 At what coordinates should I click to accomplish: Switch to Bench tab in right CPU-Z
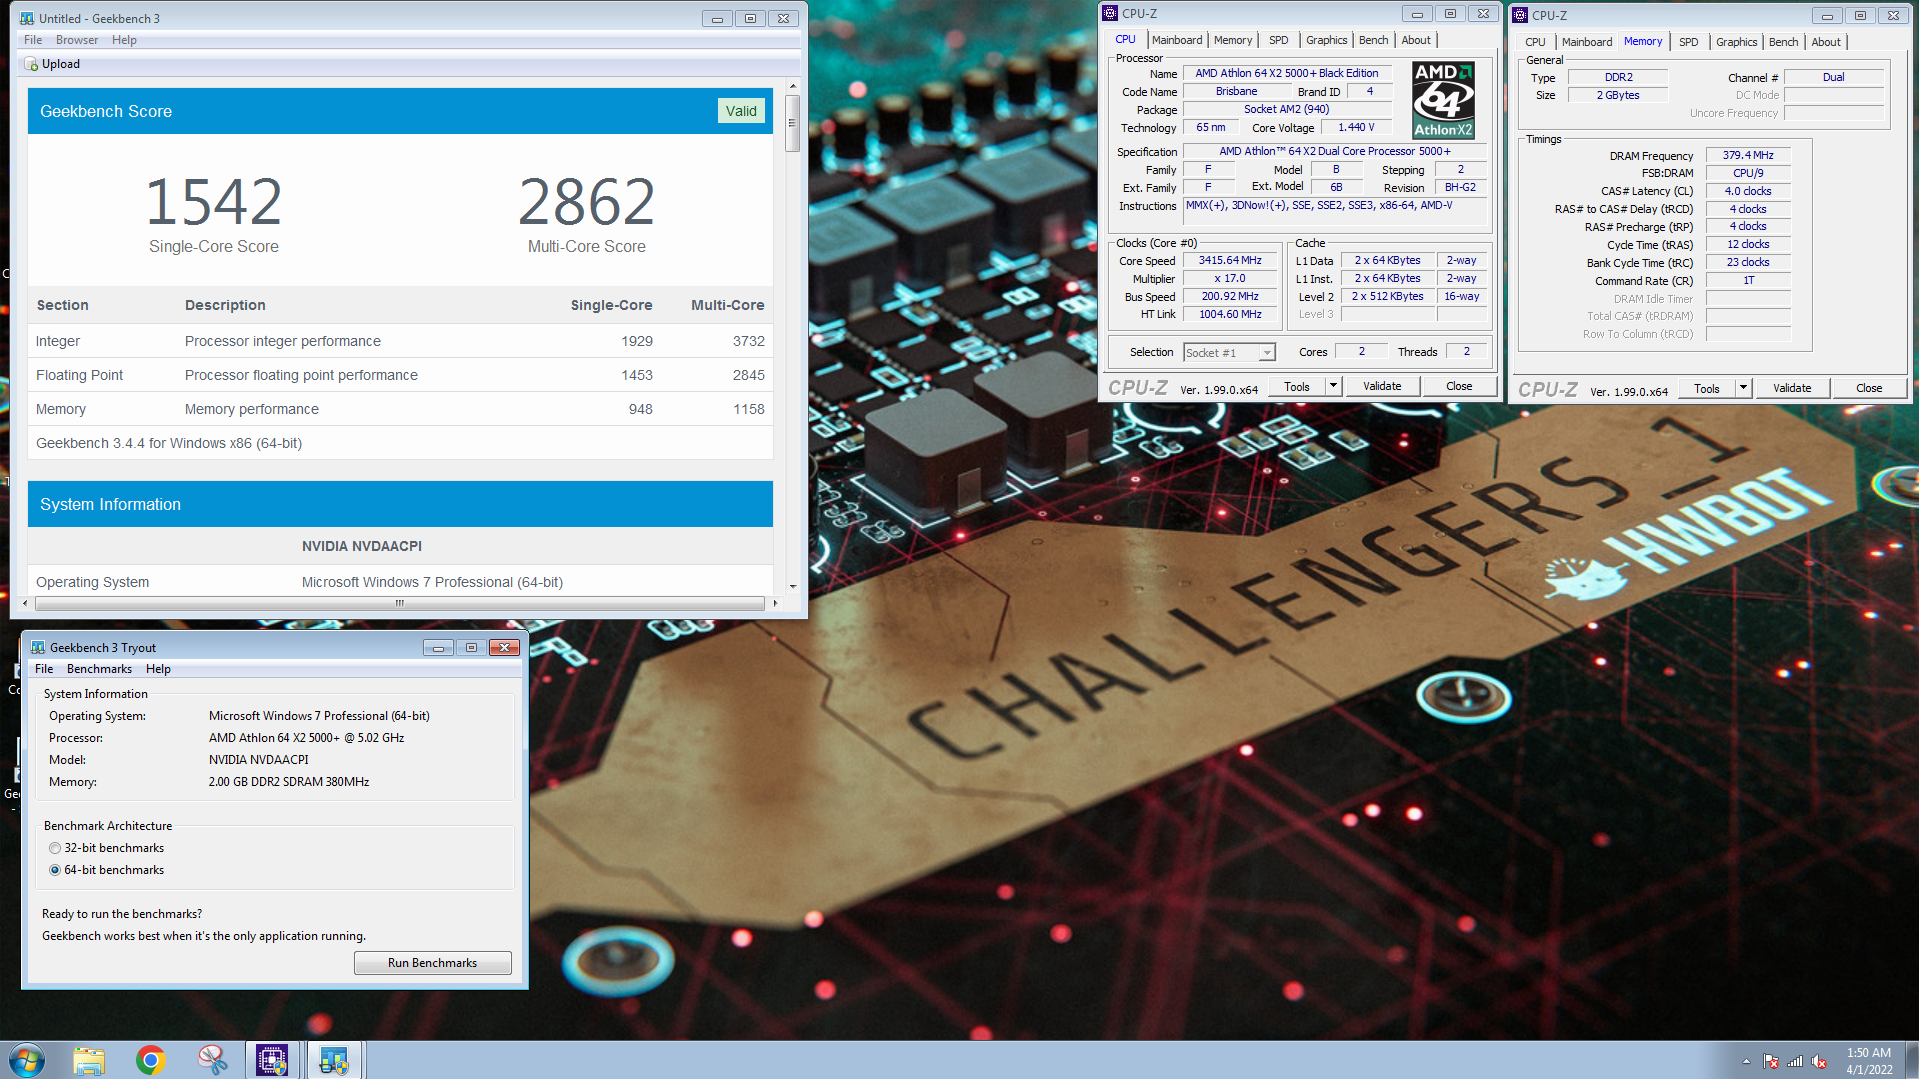1784,42
